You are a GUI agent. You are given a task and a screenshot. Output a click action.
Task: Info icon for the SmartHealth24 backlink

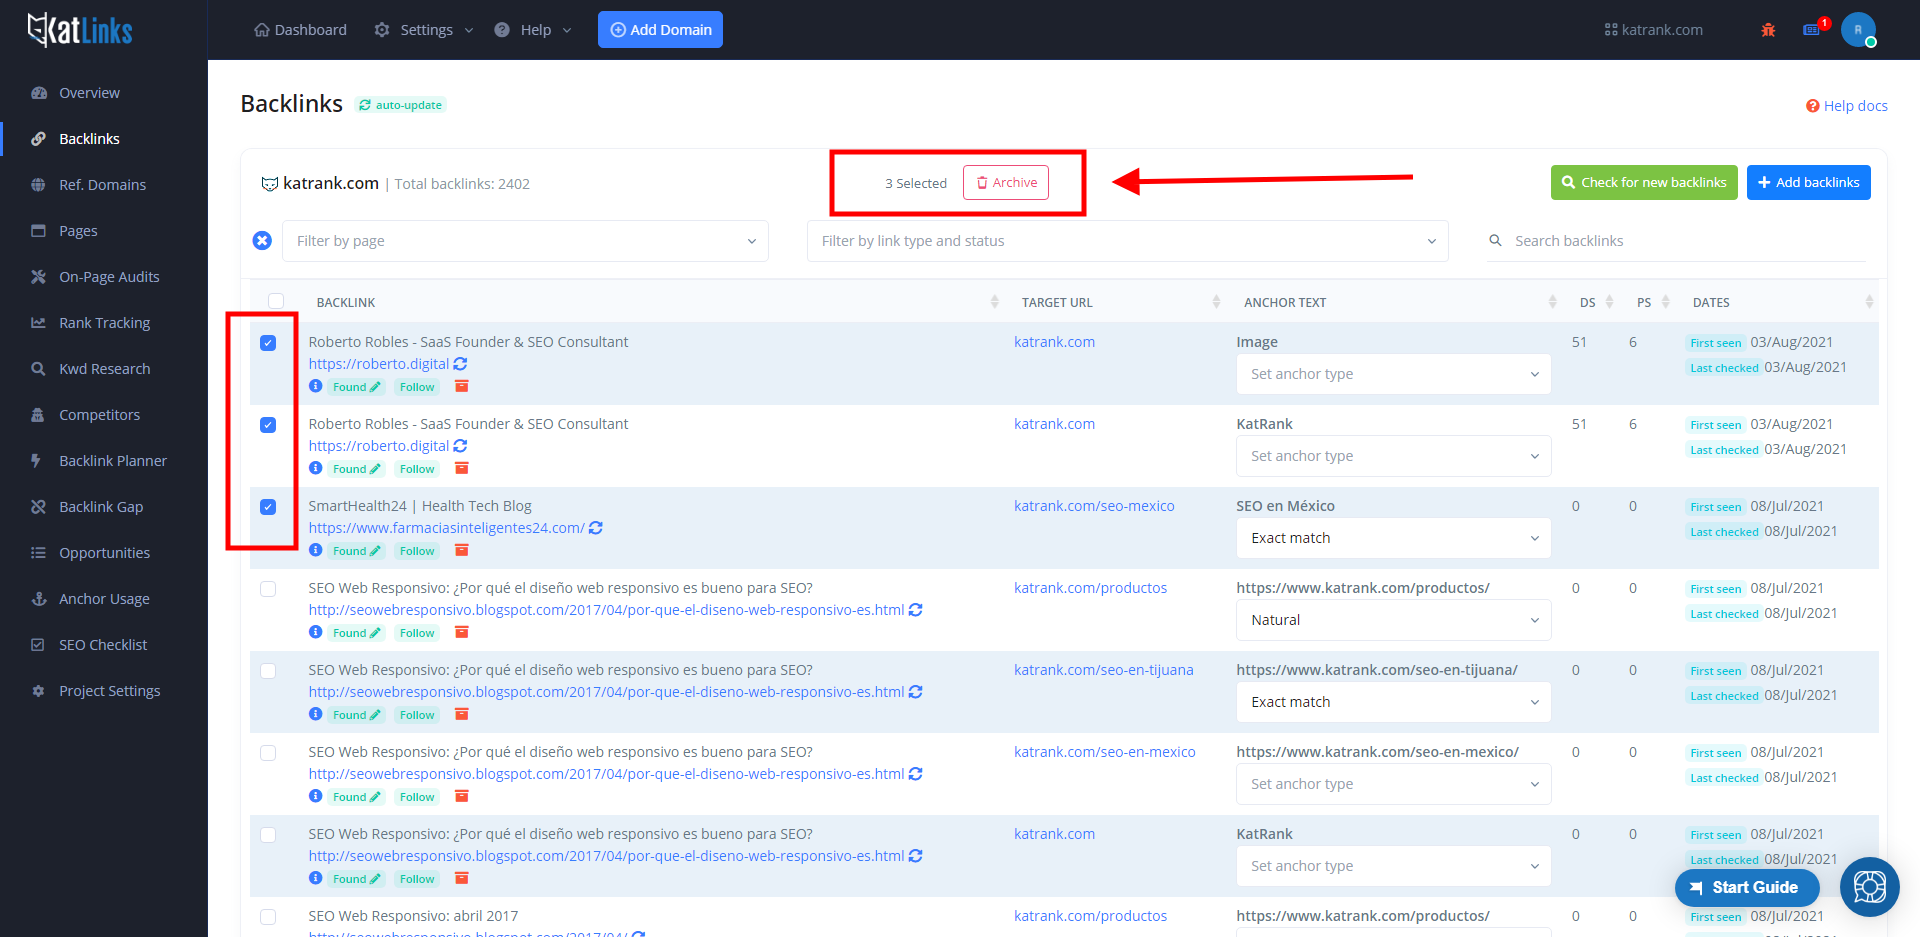click(x=315, y=550)
